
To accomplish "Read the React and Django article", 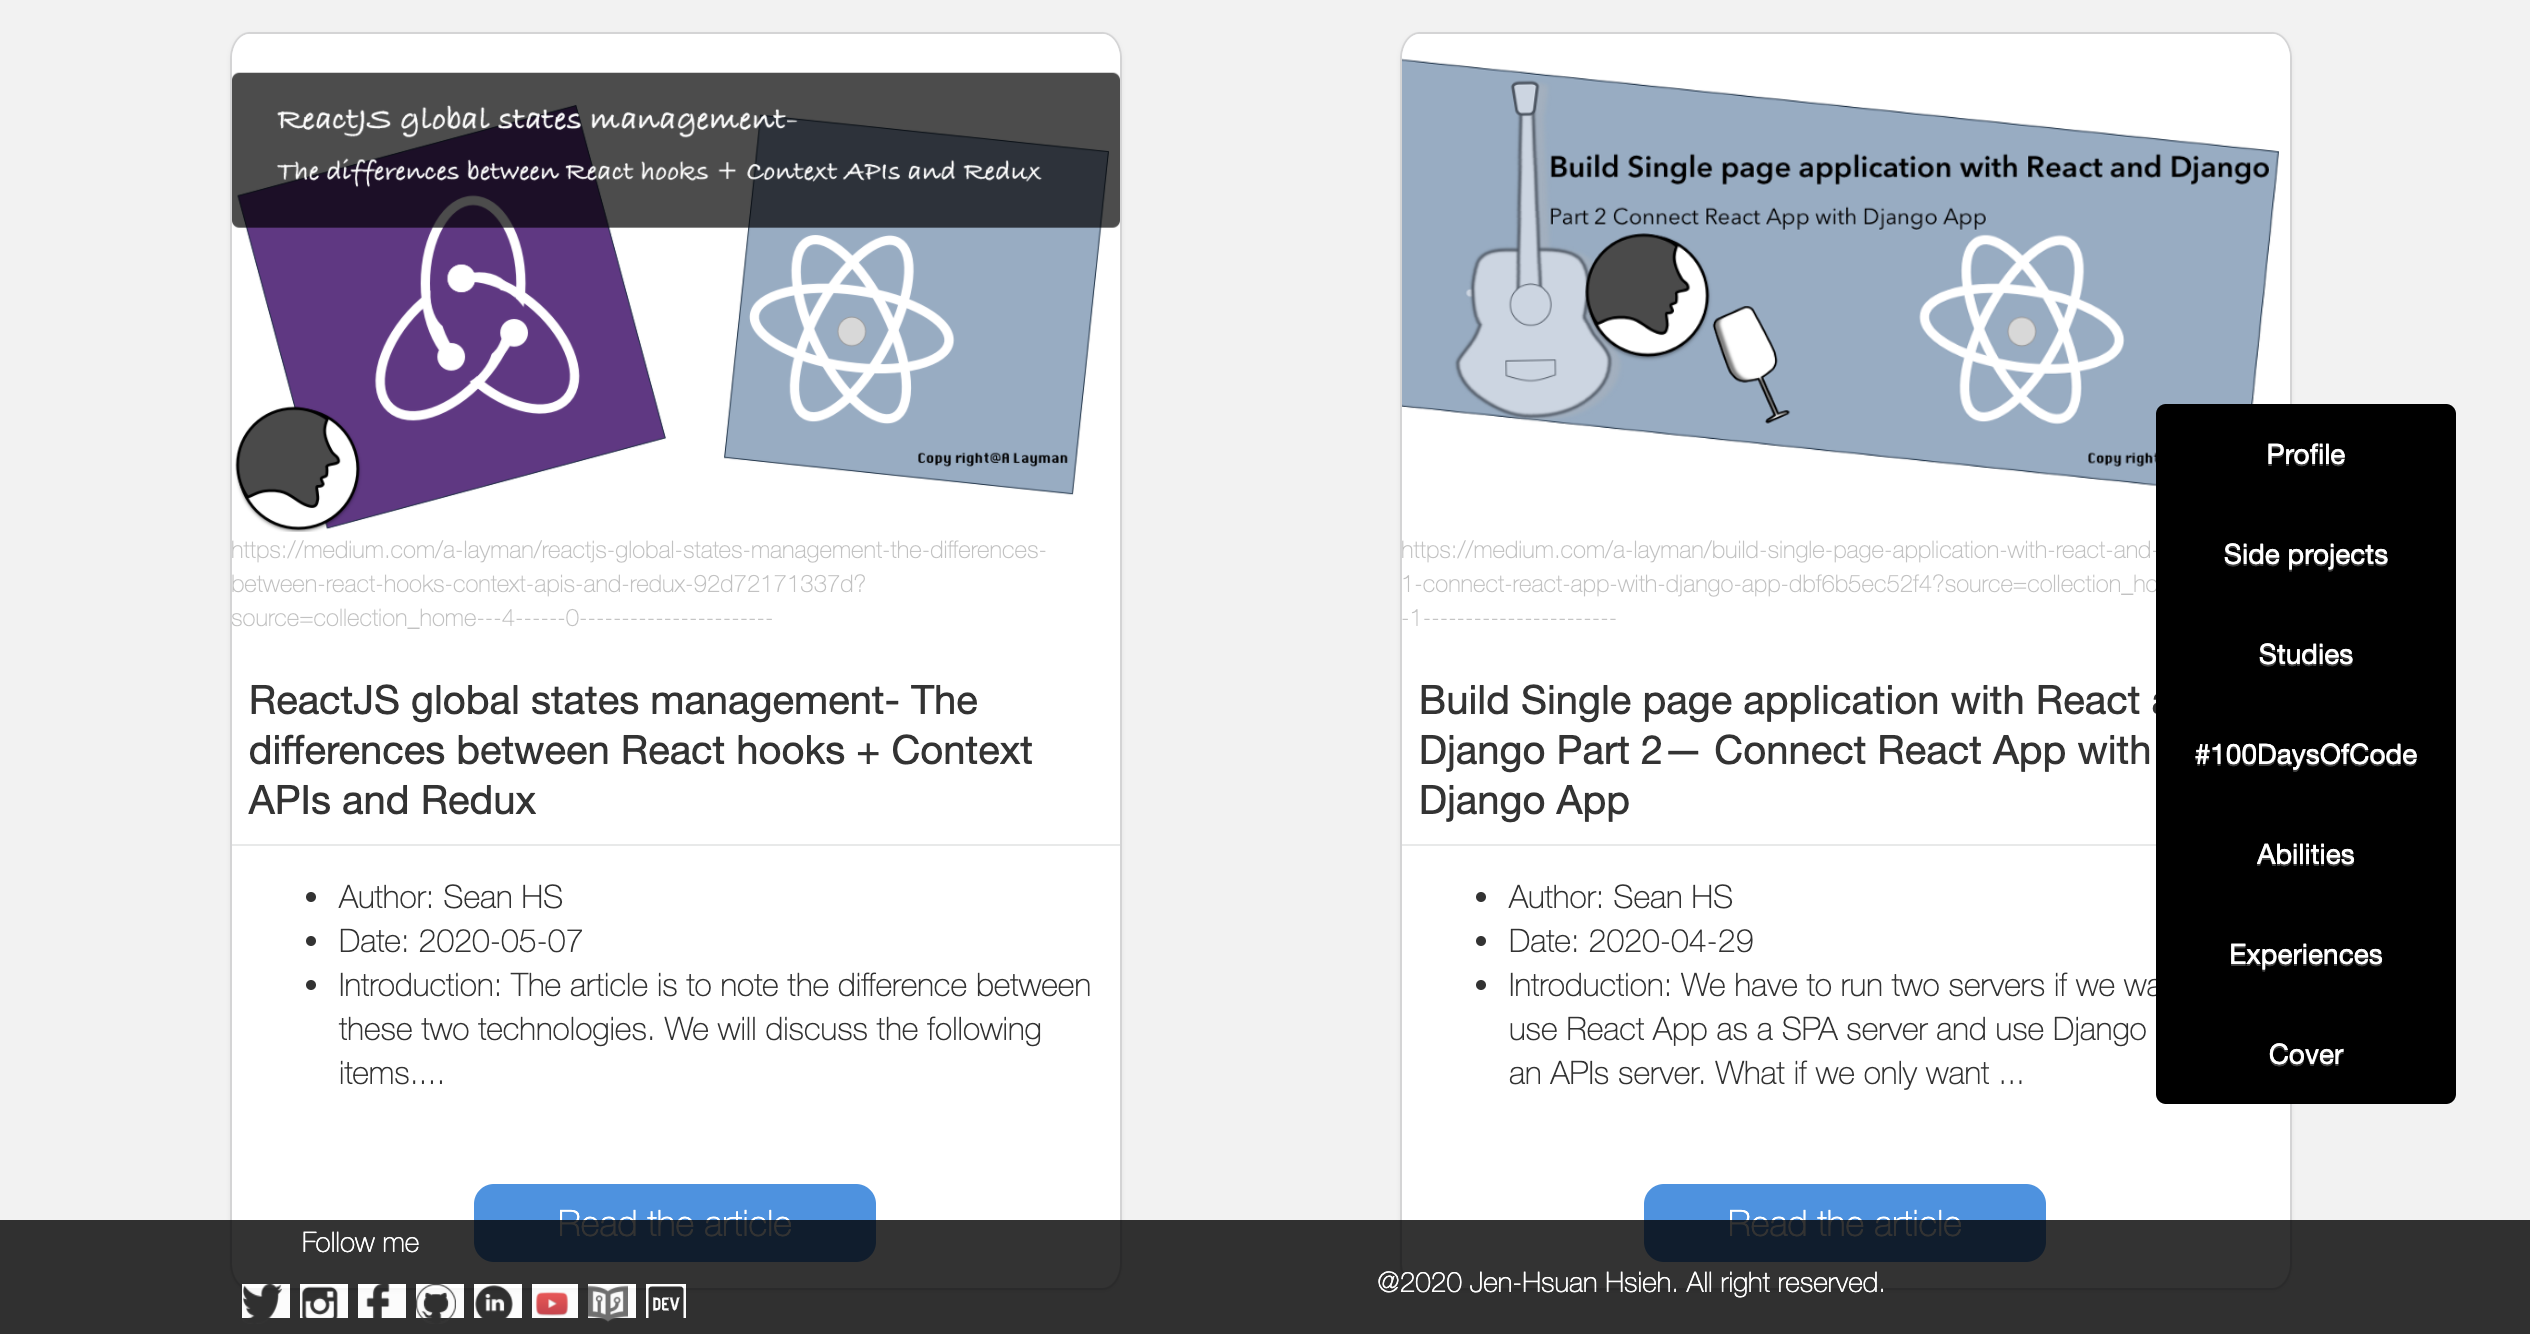I will tap(1844, 1203).
